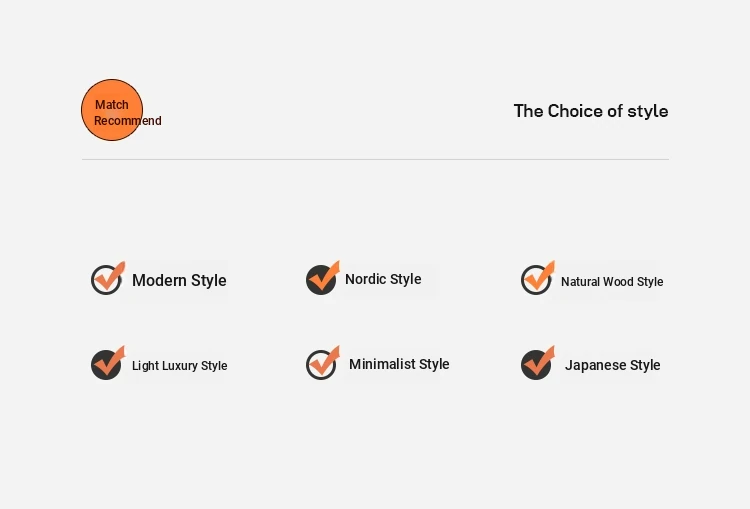Screen dimensions: 750x509
Task: Click the horizontal divider line
Action: 375,159
